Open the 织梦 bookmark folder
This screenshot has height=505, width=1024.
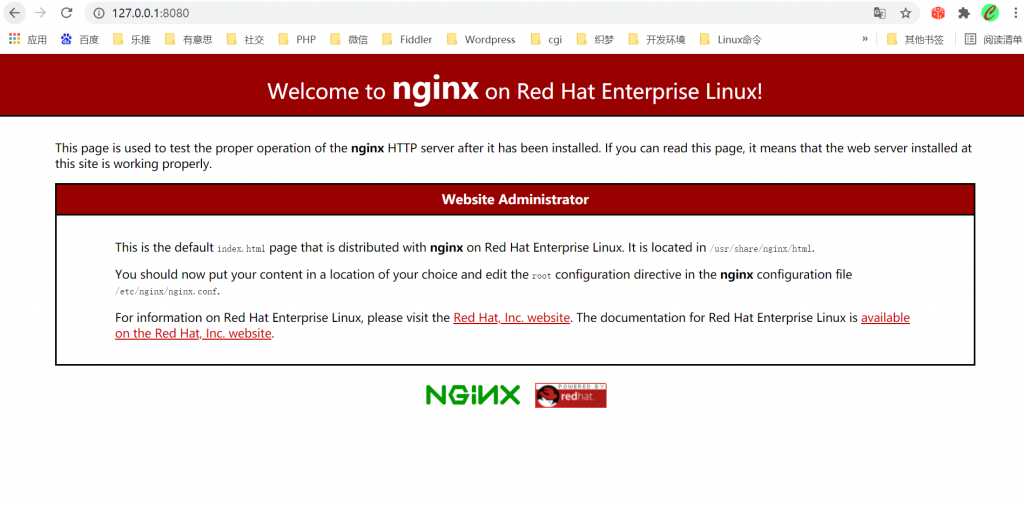tap(596, 39)
